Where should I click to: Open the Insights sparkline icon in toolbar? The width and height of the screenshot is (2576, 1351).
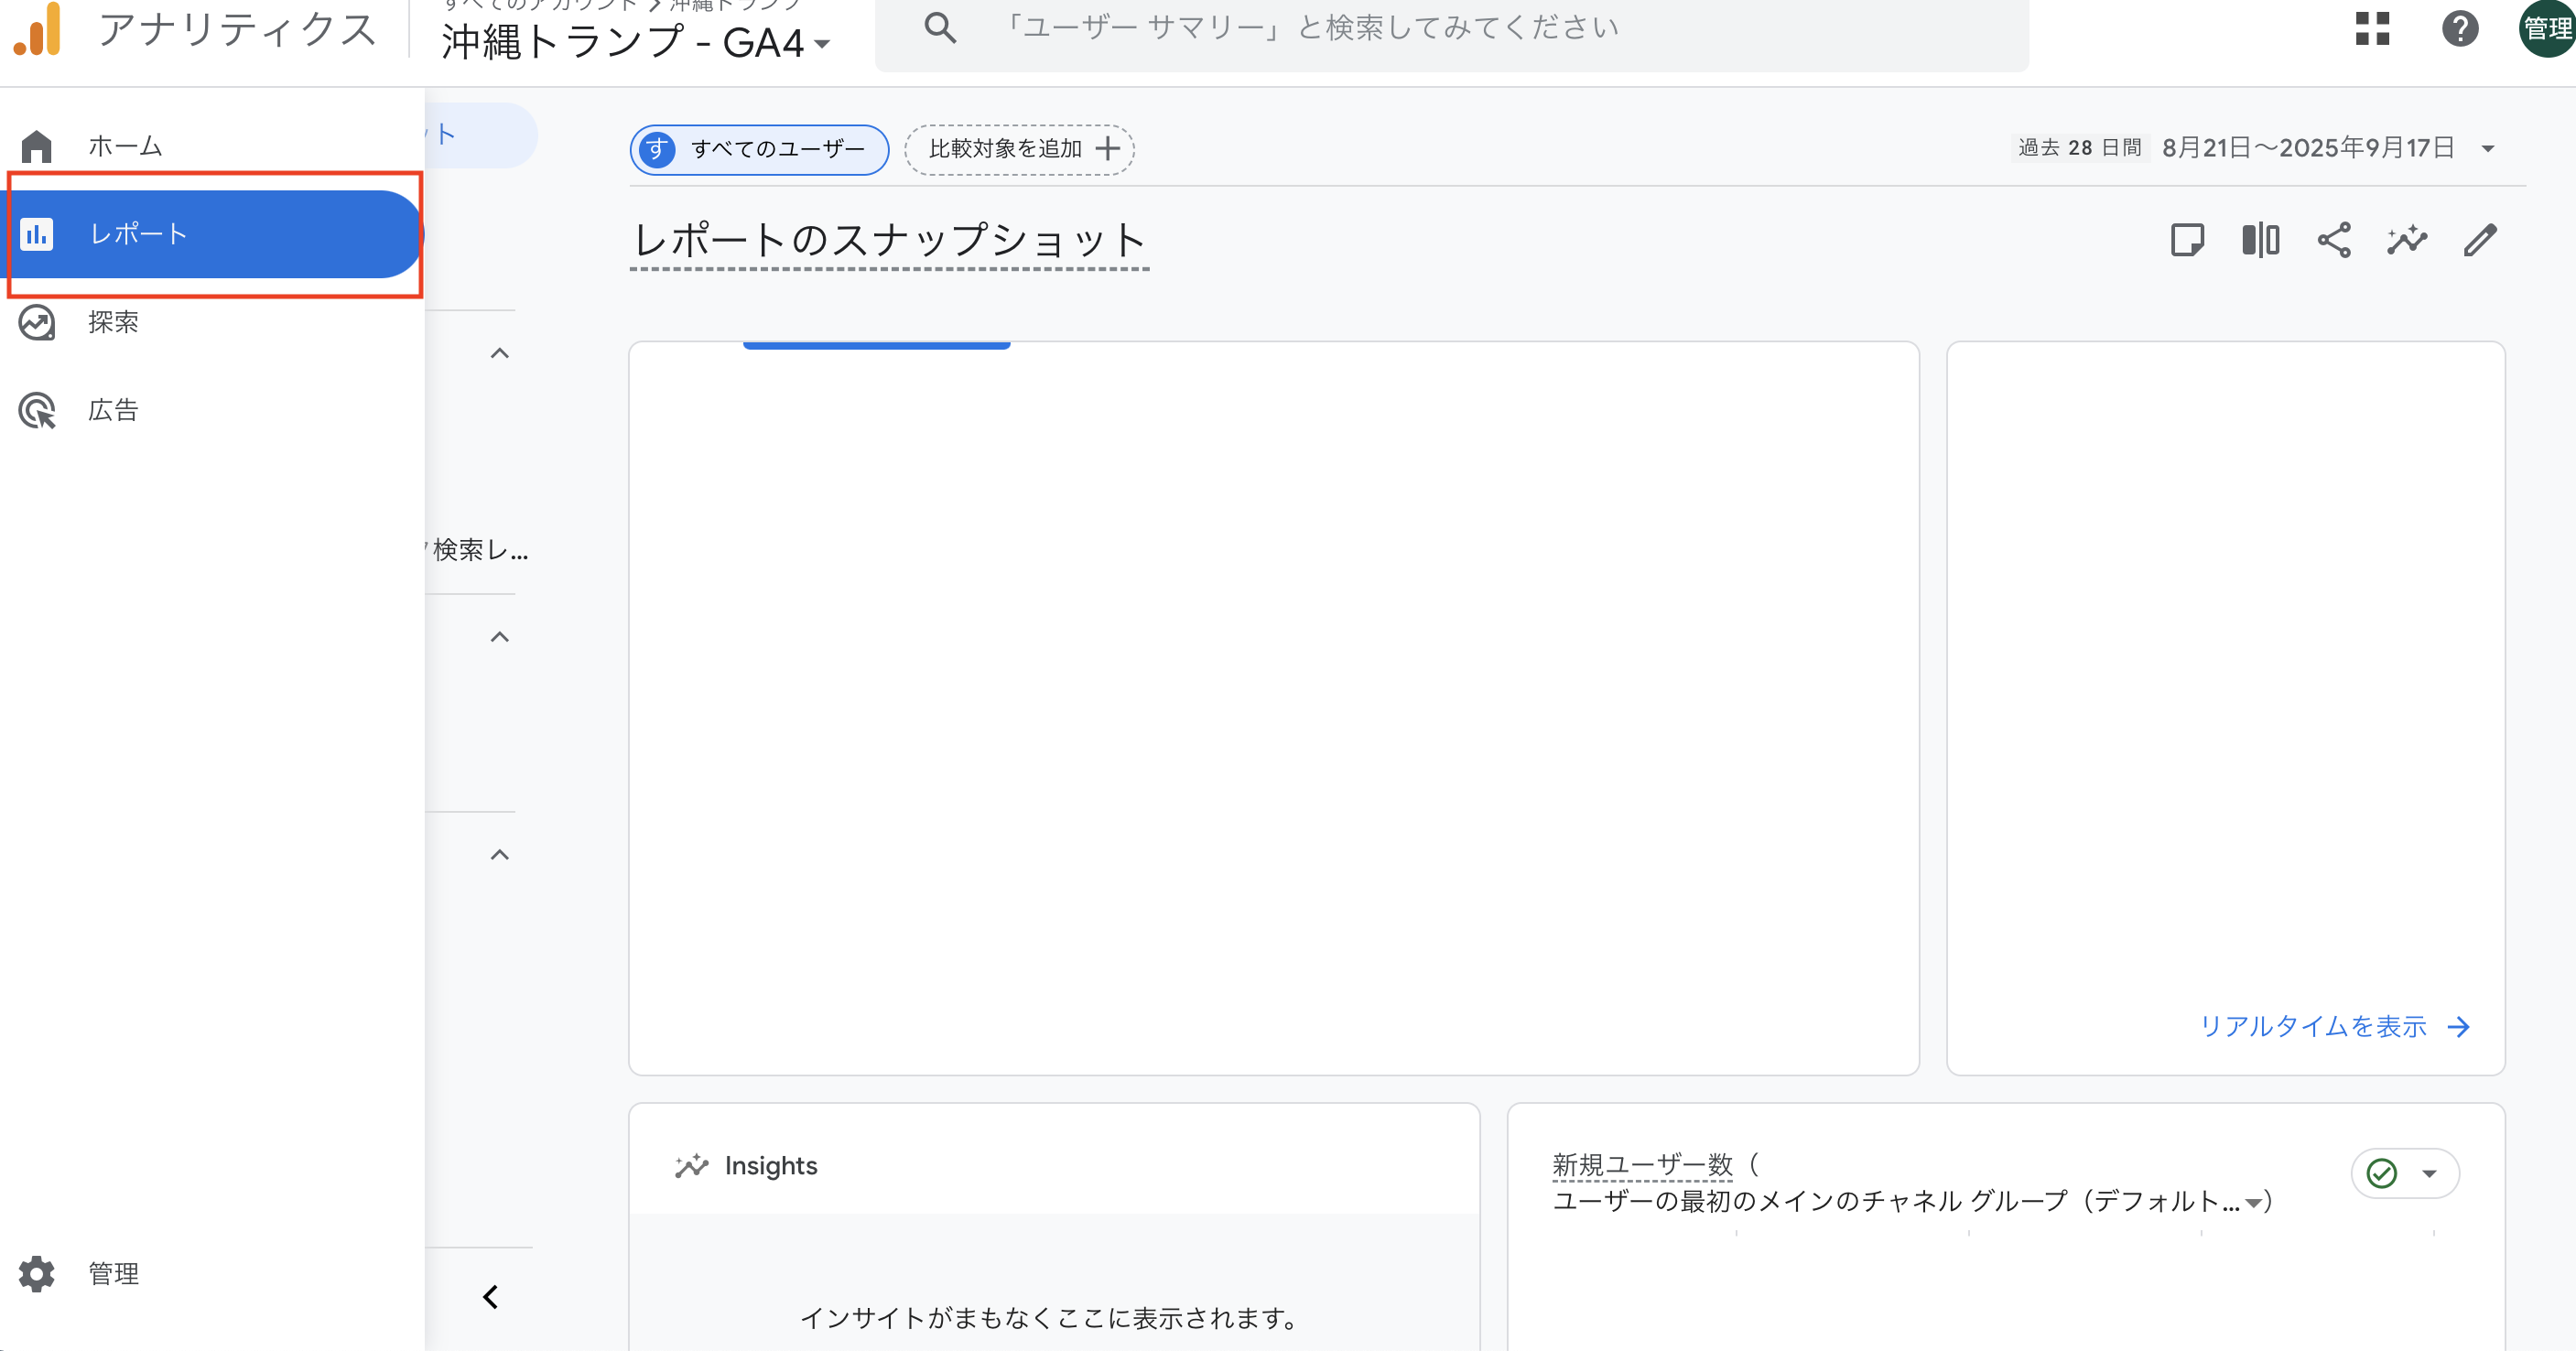click(x=2407, y=240)
